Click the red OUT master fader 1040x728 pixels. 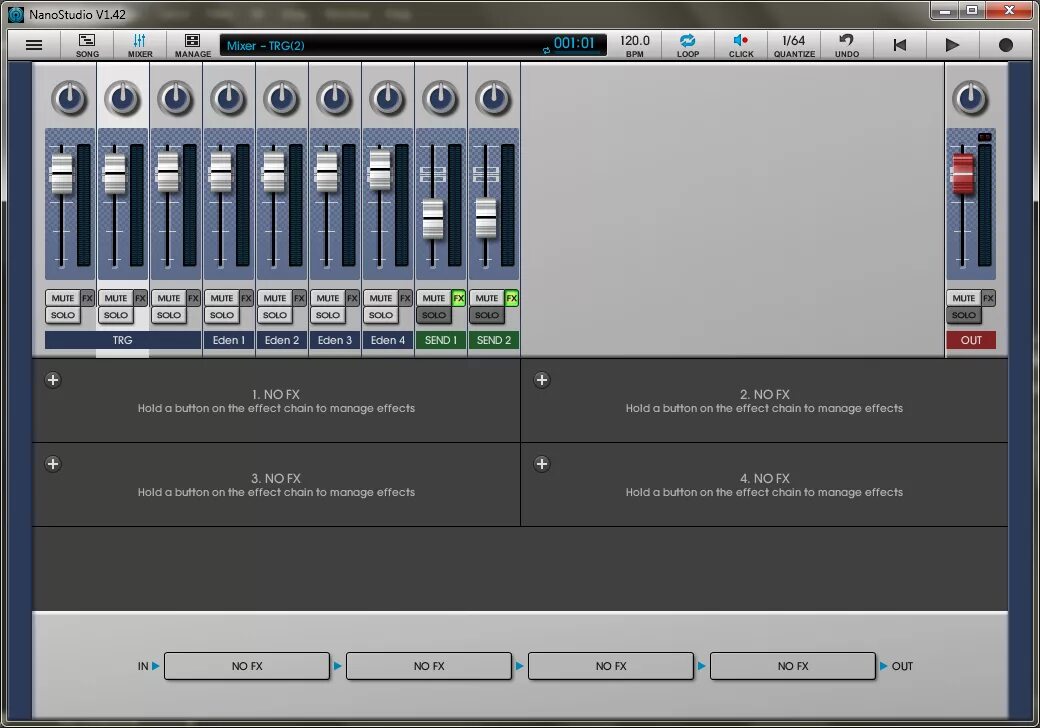[x=963, y=174]
